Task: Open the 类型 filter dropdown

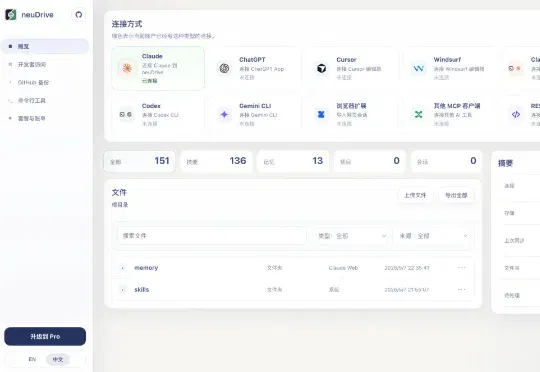Action: click(x=352, y=236)
